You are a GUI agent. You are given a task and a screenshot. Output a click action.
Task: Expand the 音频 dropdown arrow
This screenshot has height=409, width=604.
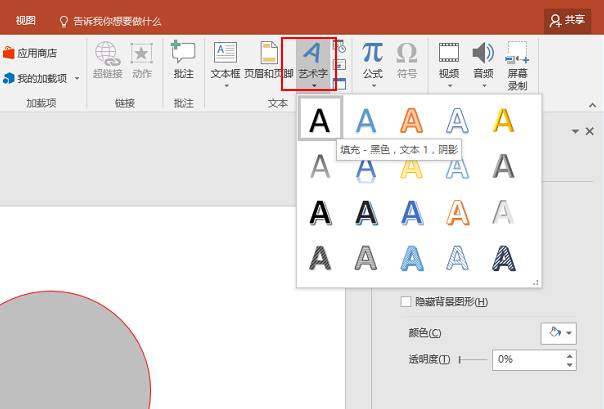tap(485, 85)
